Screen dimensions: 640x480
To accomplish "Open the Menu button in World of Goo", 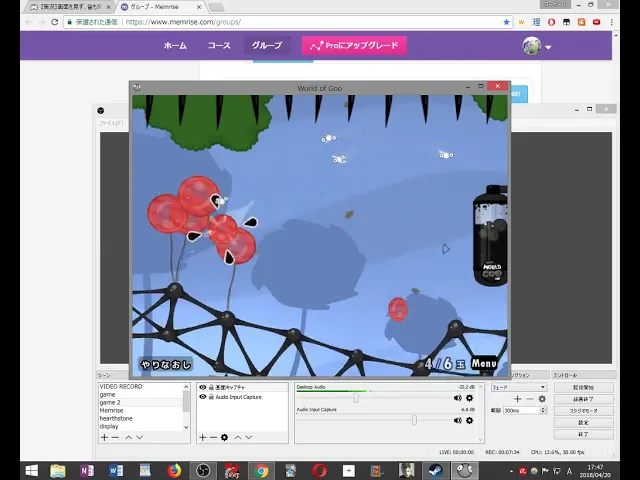I will click(484, 363).
